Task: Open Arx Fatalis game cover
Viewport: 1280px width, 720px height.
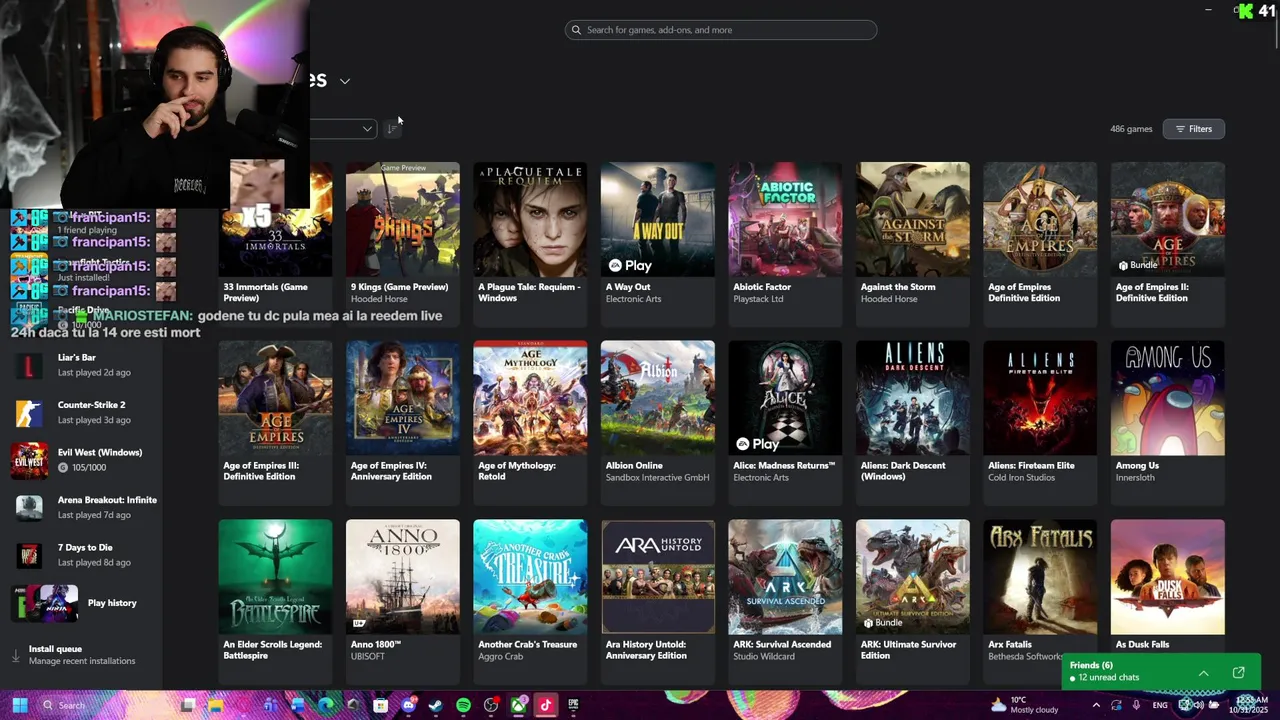Action: click(x=1040, y=577)
